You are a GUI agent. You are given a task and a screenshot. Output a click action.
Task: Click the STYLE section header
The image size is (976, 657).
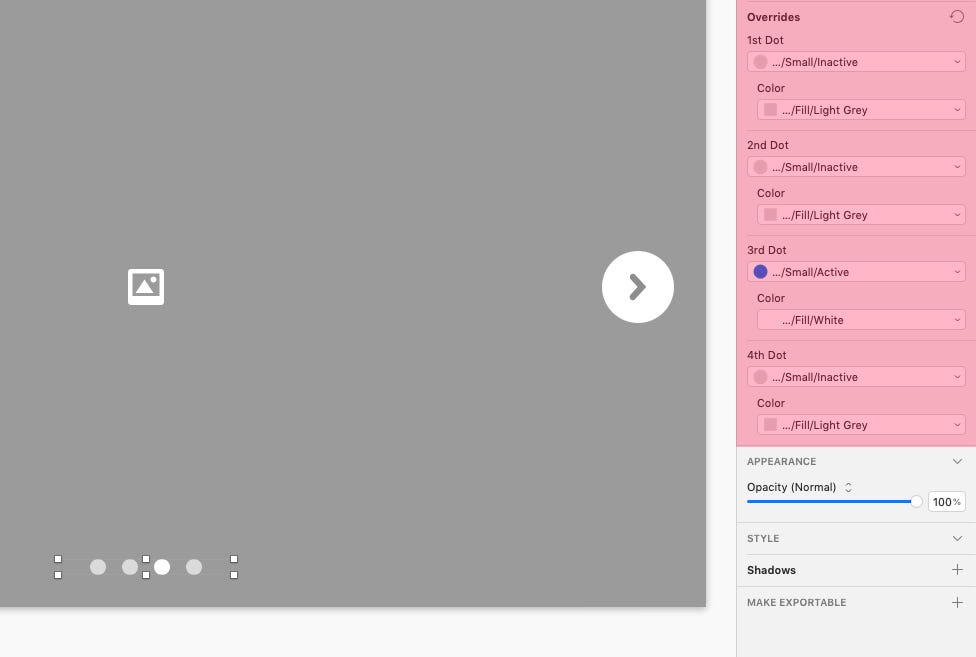point(762,538)
